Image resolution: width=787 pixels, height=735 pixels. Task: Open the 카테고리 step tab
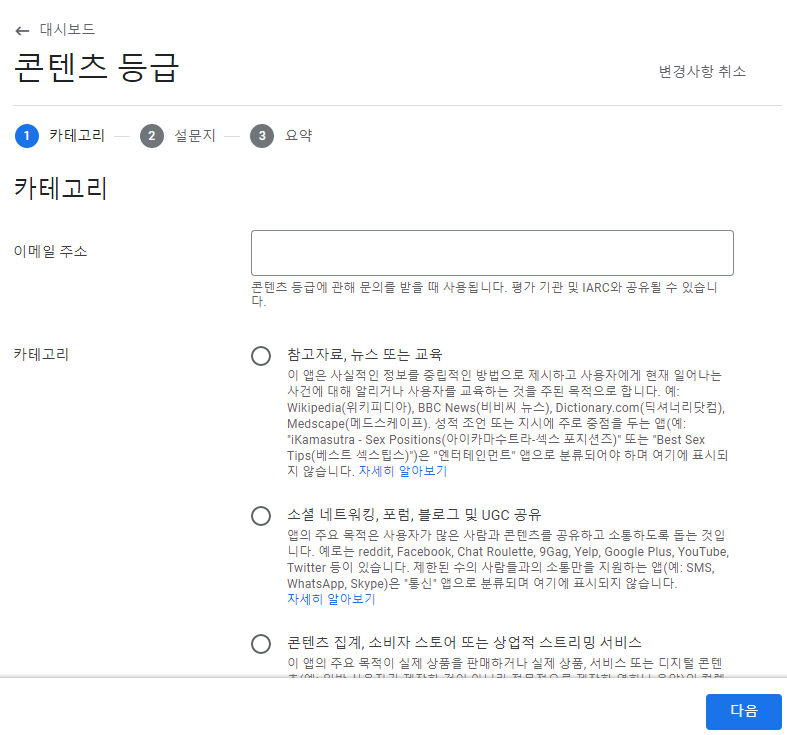[x=77, y=136]
